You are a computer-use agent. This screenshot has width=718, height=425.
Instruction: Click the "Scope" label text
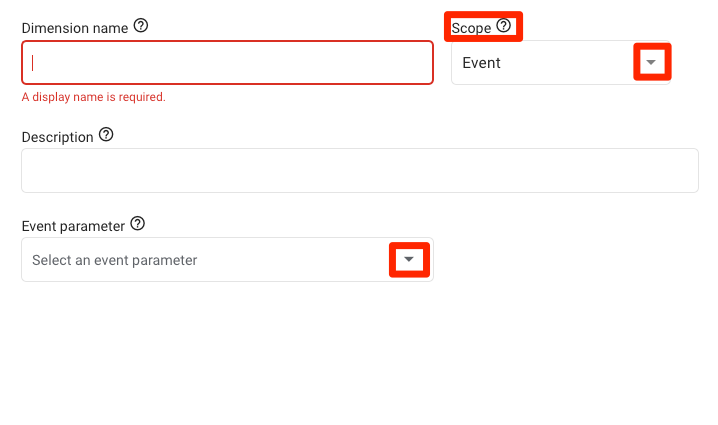471,28
